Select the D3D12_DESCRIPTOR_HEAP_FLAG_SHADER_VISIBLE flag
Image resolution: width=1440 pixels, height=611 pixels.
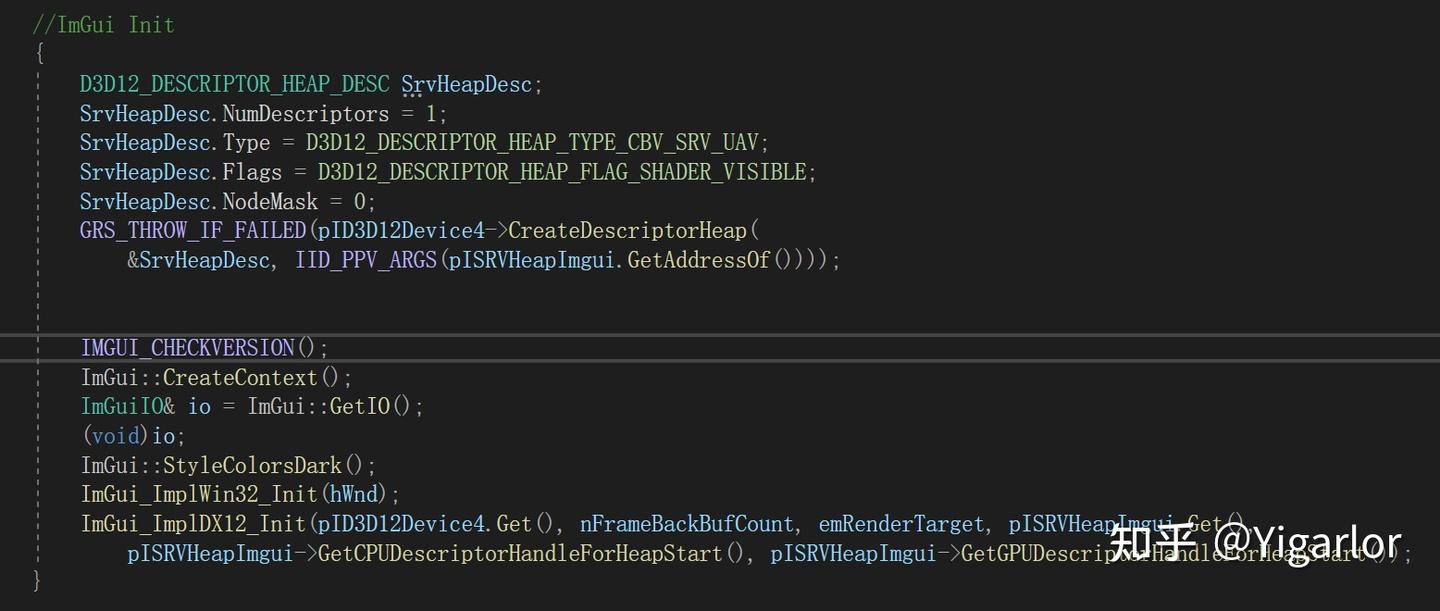[x=562, y=172]
